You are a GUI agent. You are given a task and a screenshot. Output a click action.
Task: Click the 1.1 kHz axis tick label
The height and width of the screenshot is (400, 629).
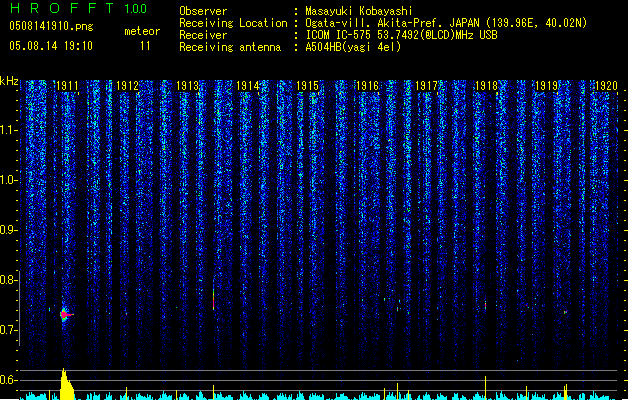(8, 130)
